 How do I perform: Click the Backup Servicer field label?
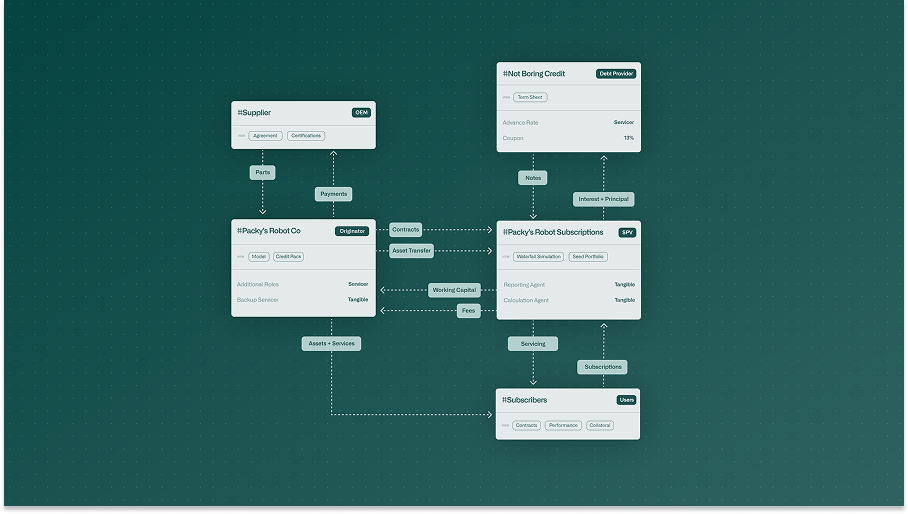click(258, 300)
